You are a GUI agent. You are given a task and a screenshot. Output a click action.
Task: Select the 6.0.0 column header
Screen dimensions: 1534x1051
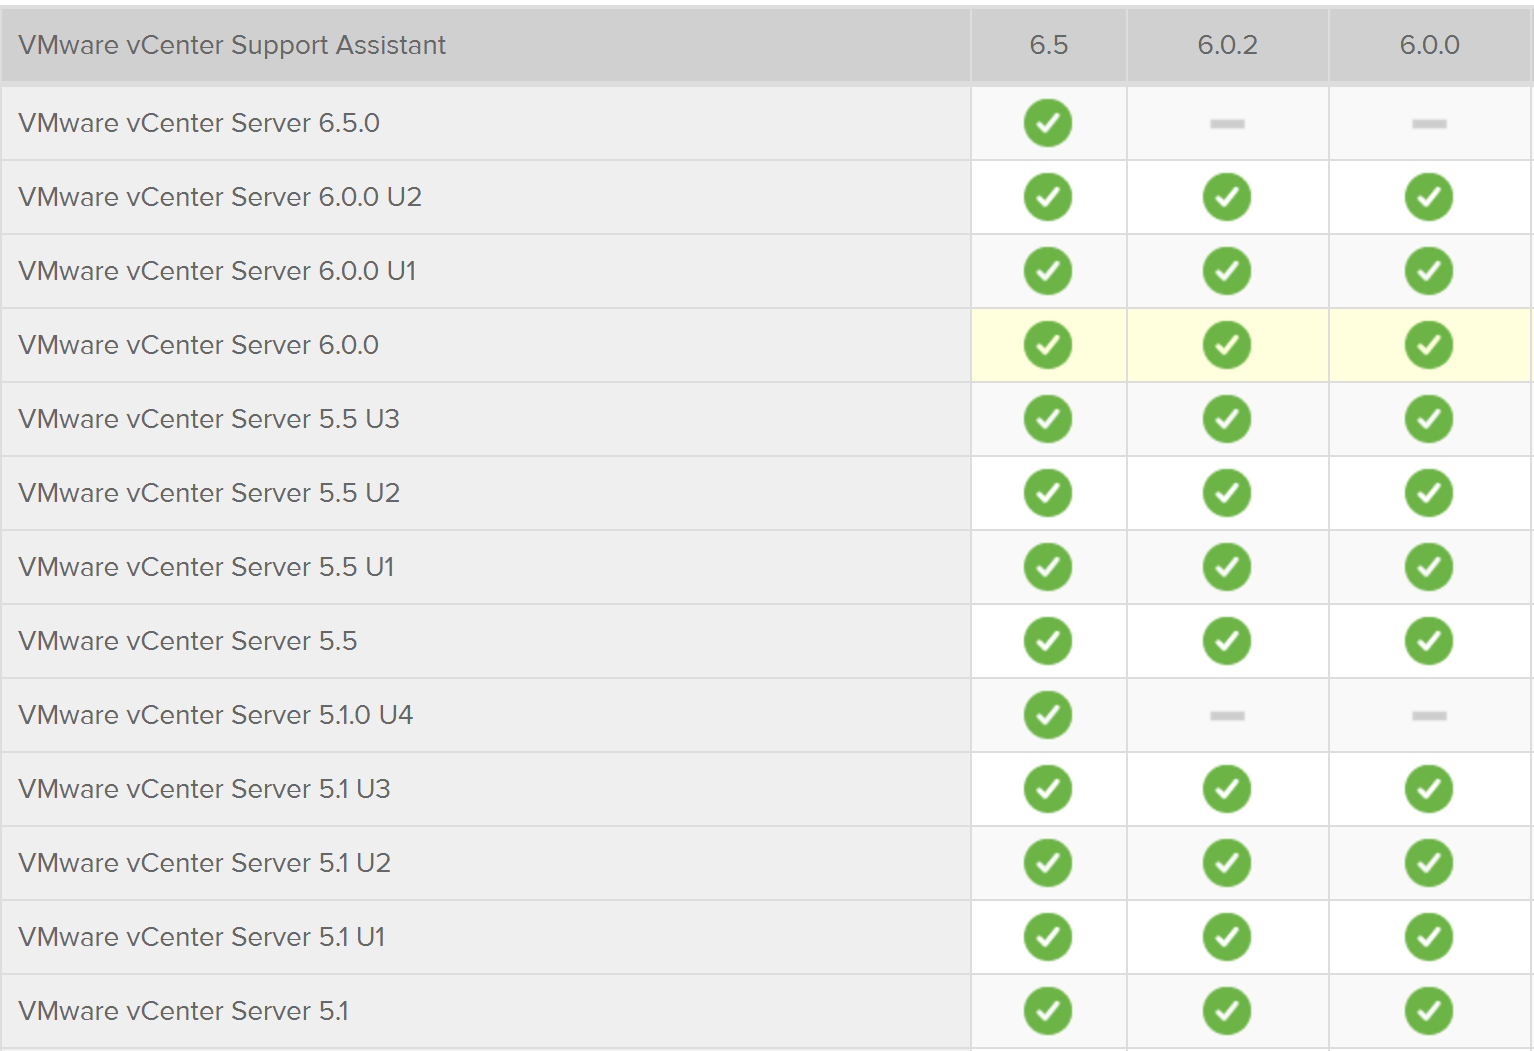(x=1429, y=45)
